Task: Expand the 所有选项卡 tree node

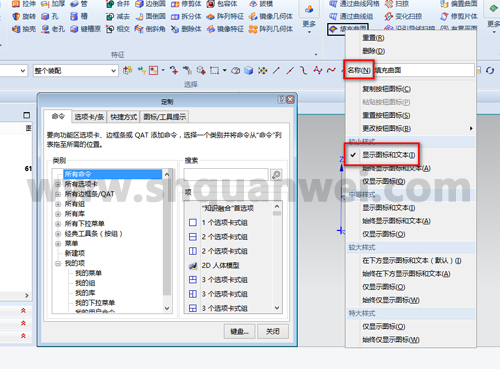Action: click(x=58, y=184)
